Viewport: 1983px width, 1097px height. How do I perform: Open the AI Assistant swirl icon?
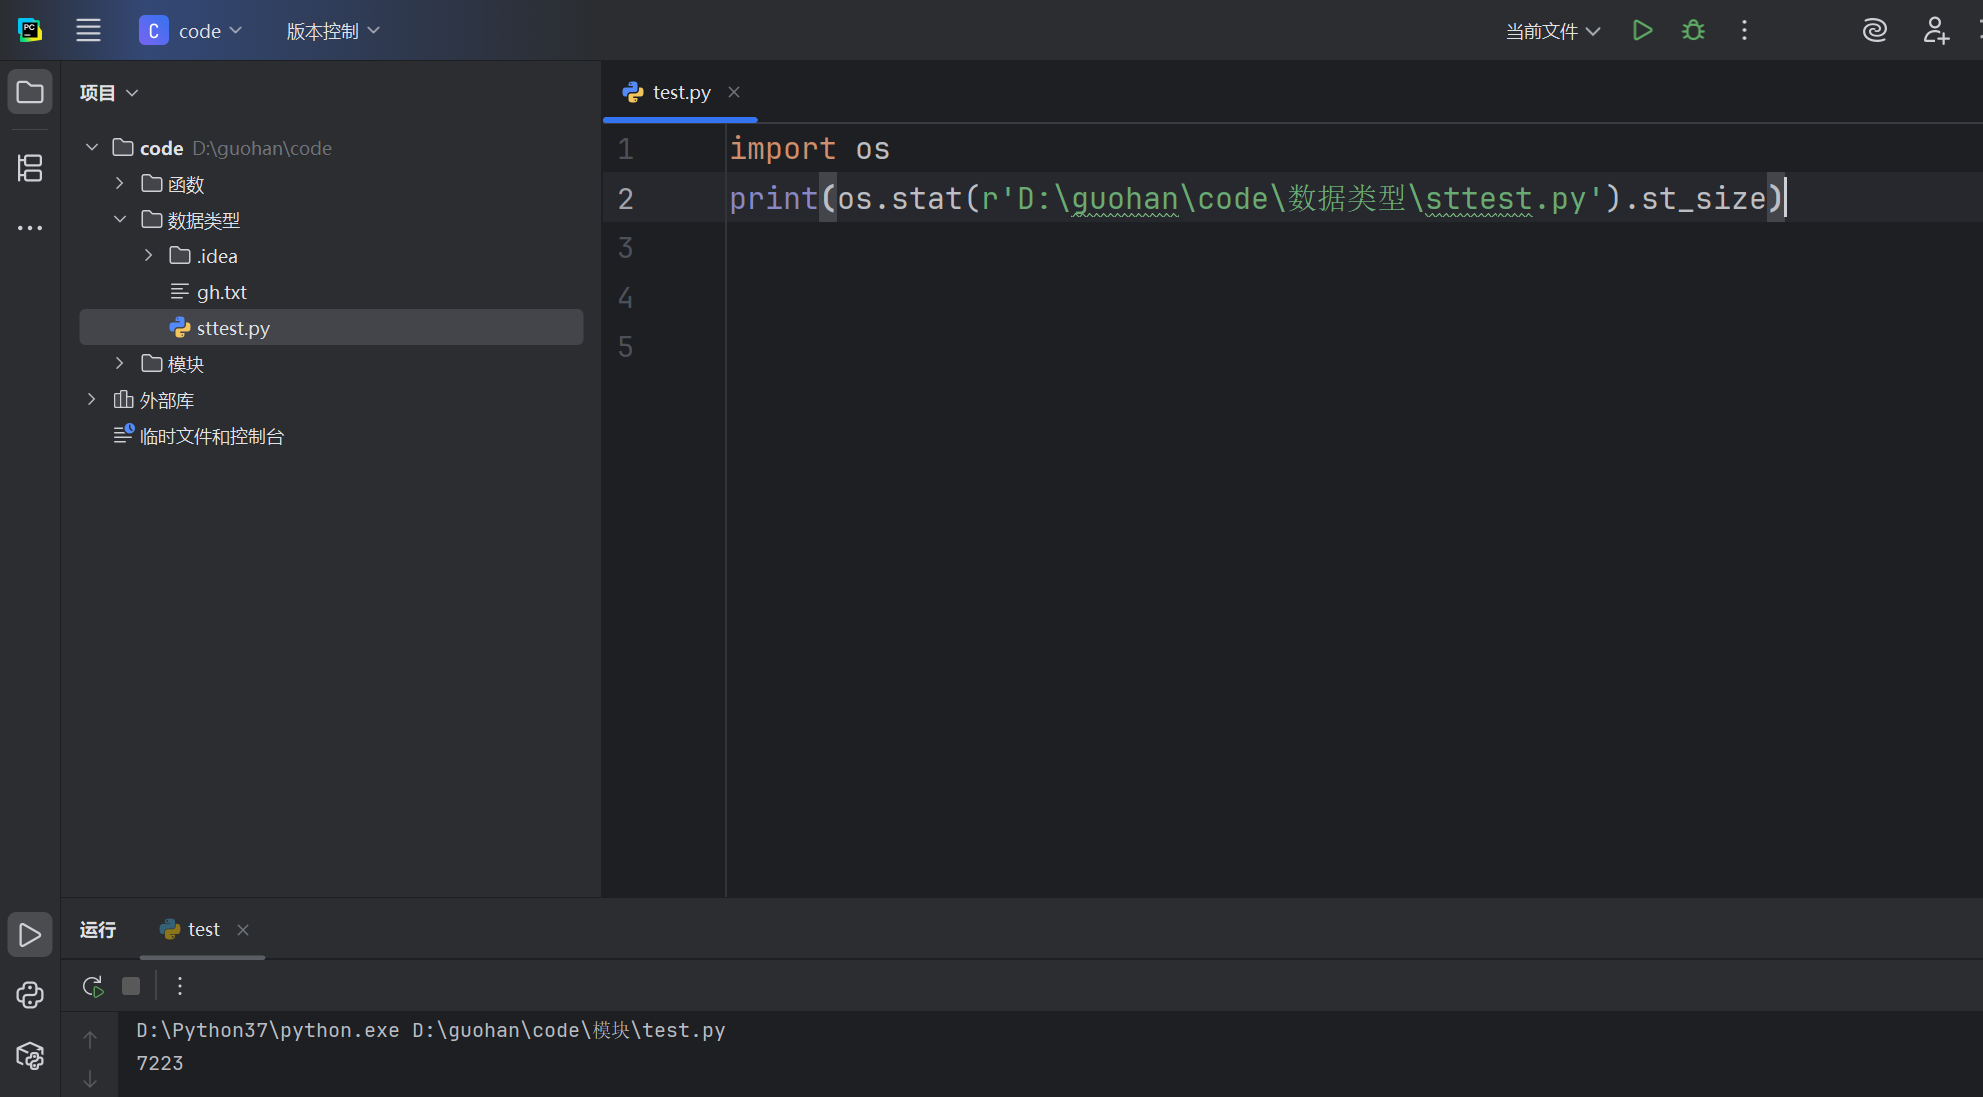[x=1874, y=31]
